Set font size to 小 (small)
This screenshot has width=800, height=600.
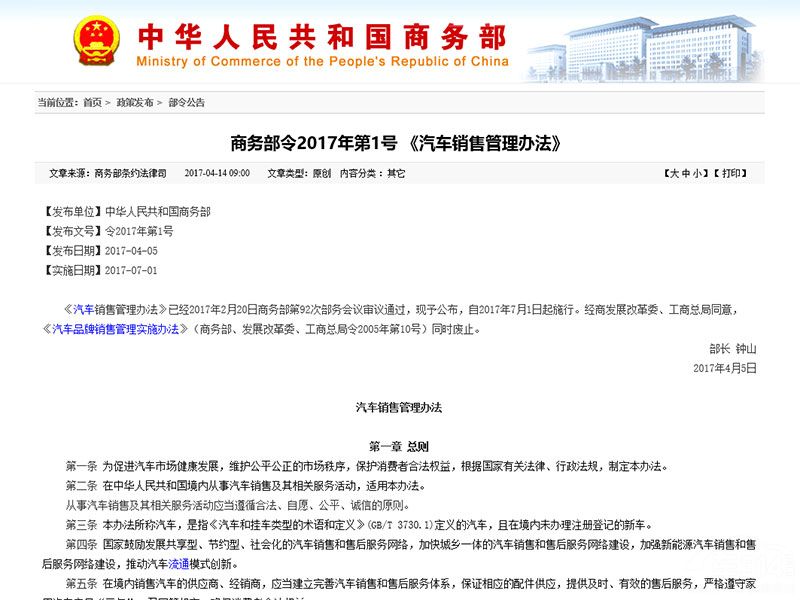click(700, 173)
